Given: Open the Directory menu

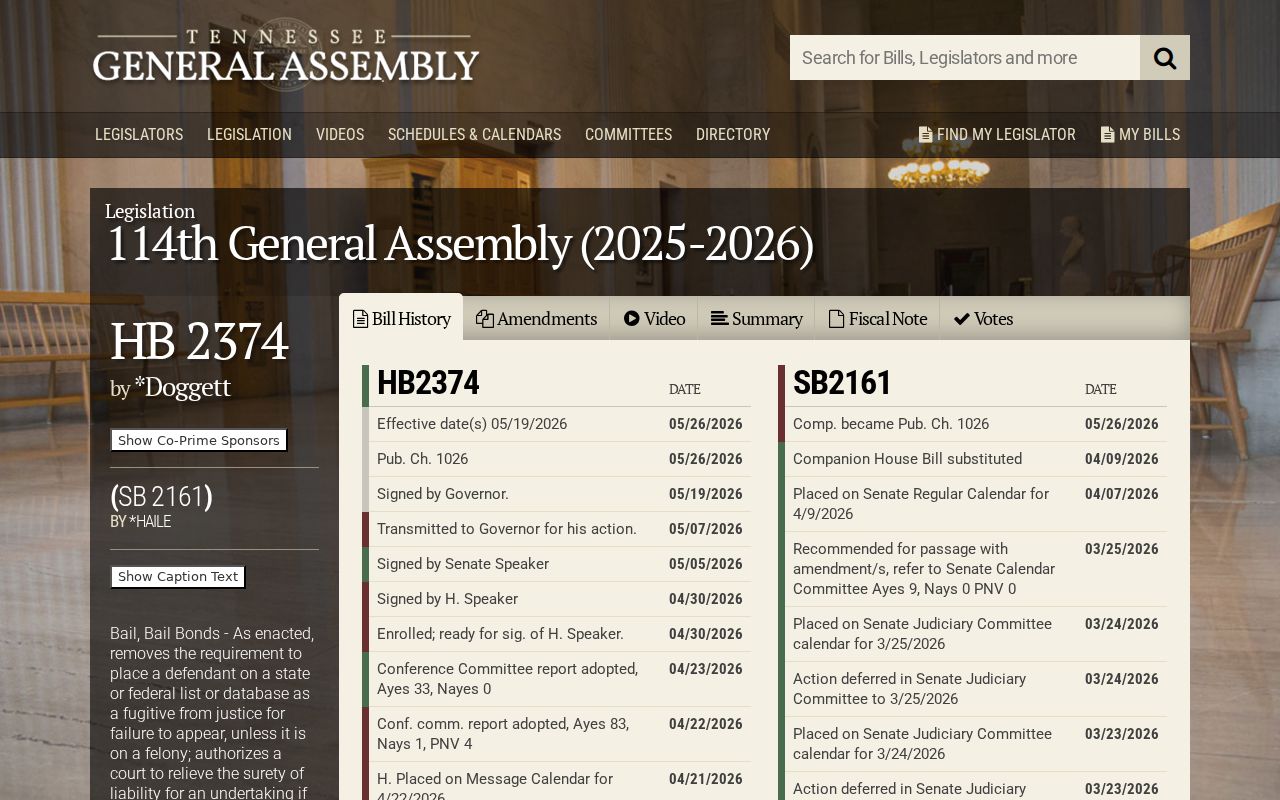Looking at the screenshot, I should point(733,134).
